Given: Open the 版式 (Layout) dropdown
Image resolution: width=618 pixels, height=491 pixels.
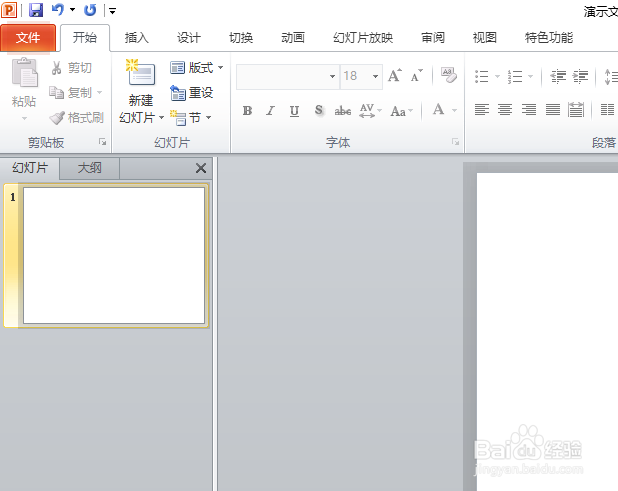Looking at the screenshot, I should (197, 68).
